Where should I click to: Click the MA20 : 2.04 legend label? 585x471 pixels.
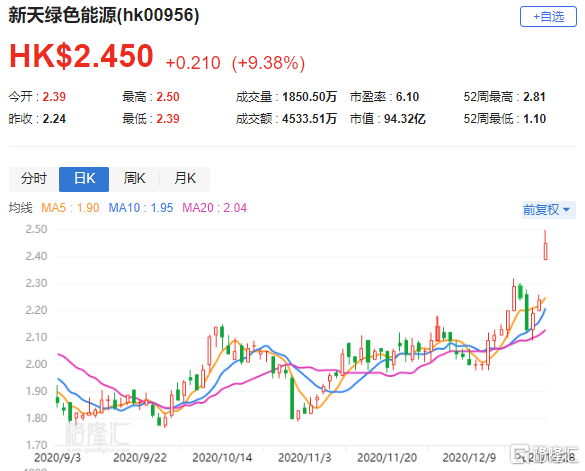[x=215, y=208]
